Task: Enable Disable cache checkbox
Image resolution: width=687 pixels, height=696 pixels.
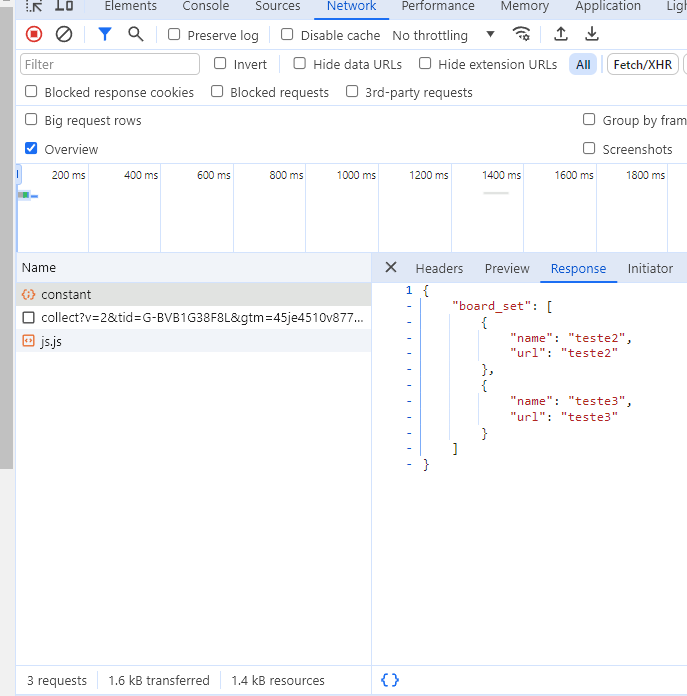Action: coord(287,34)
